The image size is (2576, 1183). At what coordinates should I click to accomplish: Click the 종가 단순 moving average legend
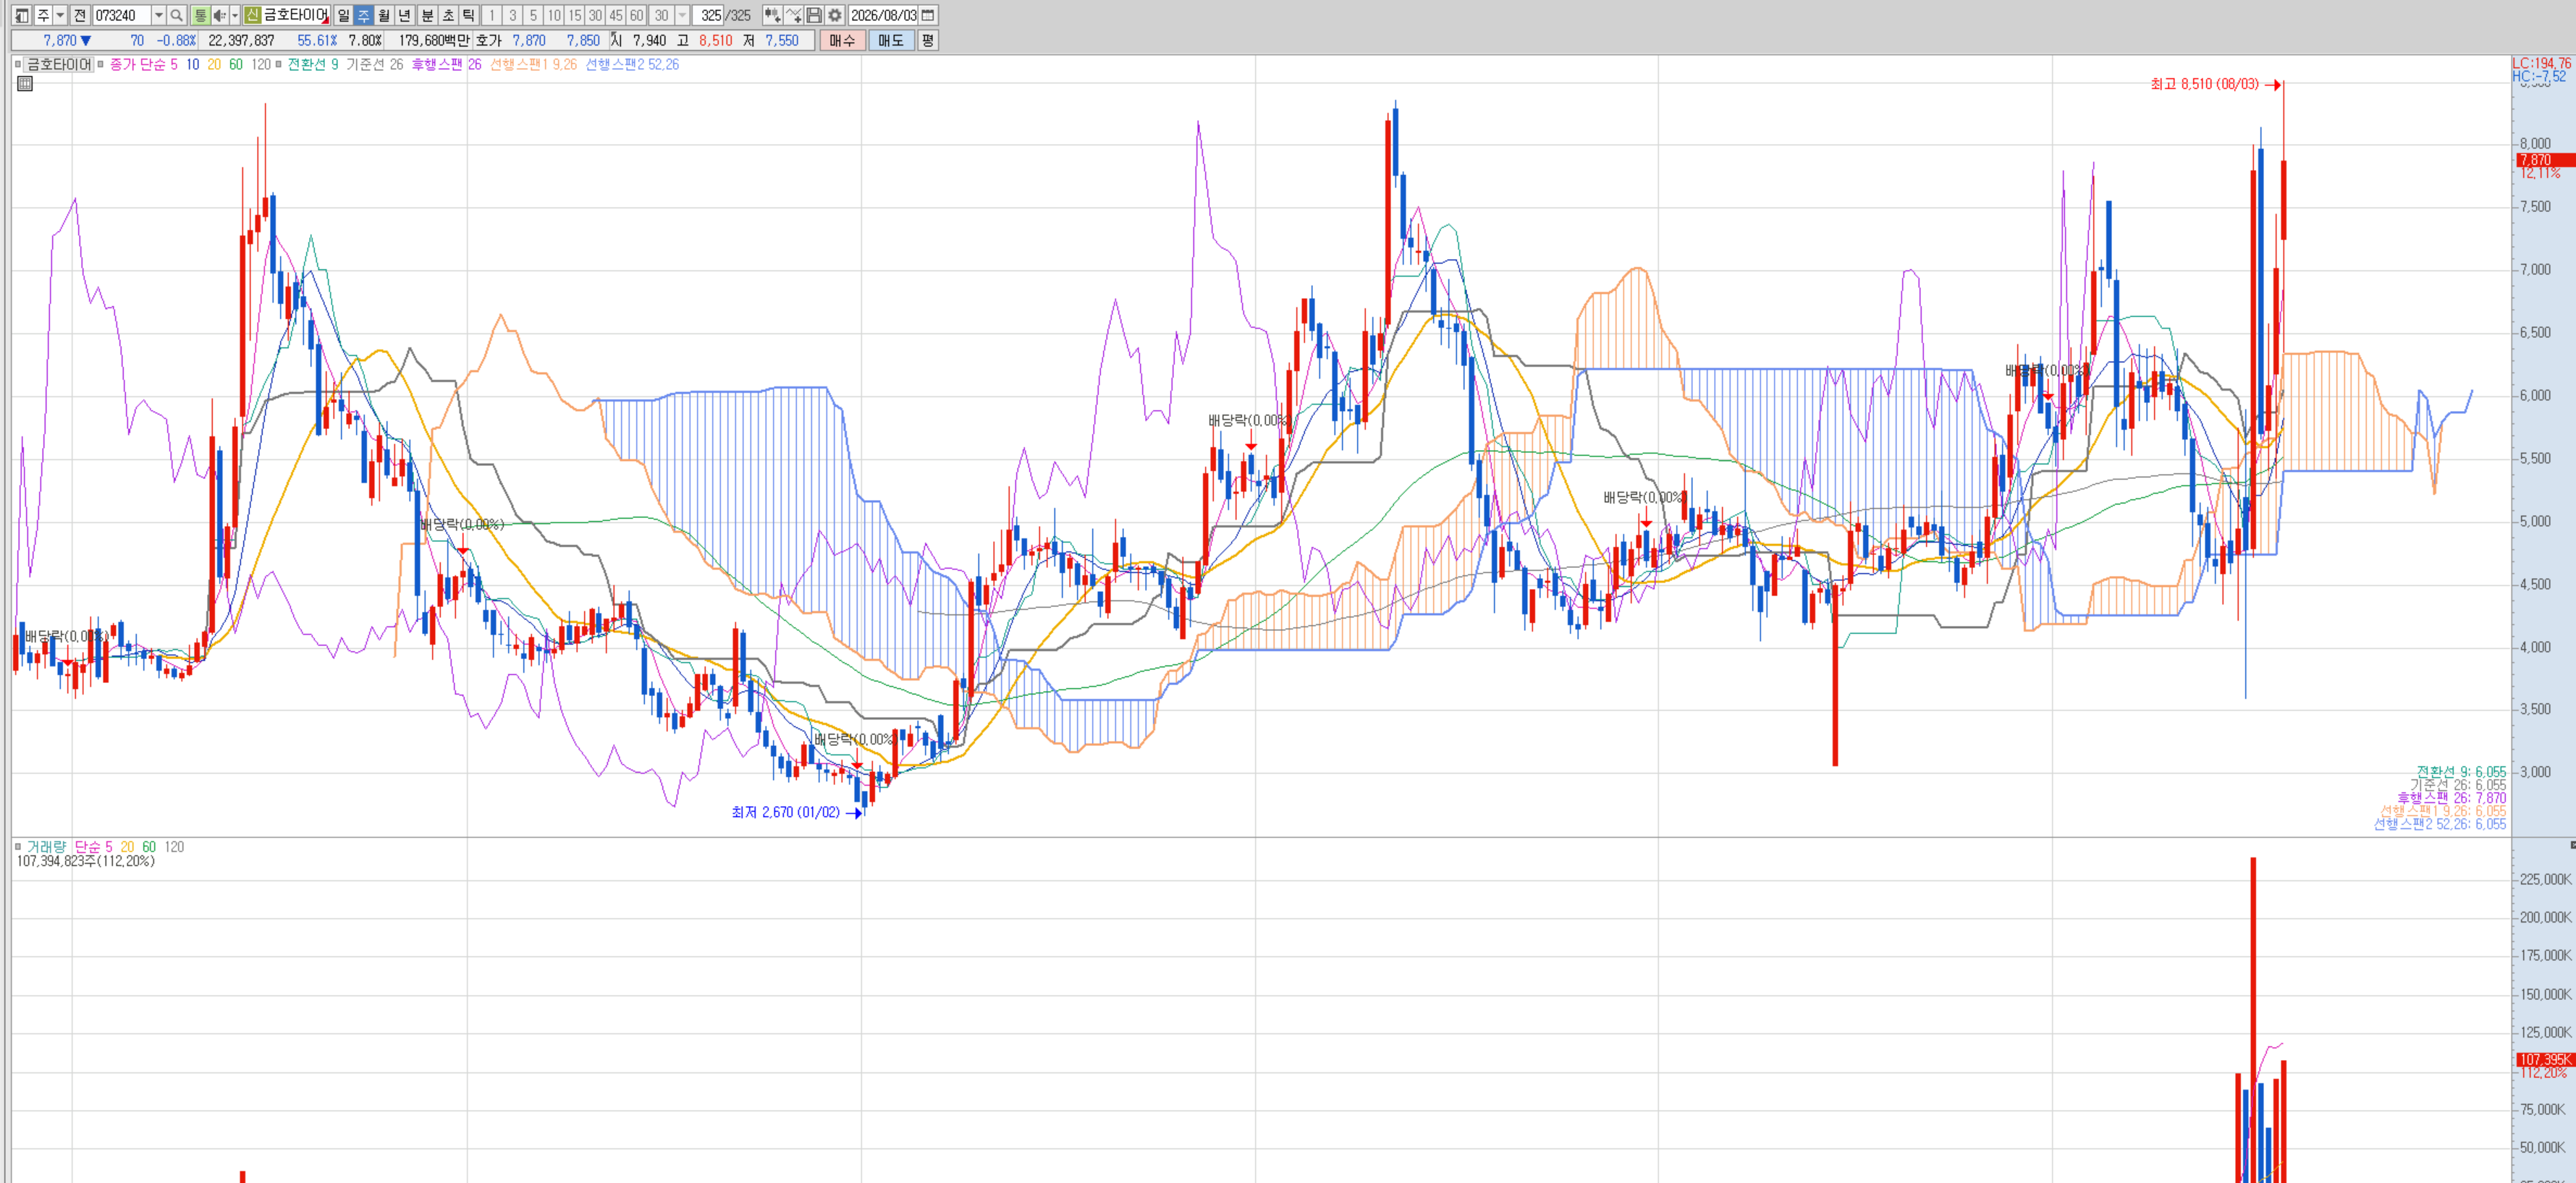(x=138, y=64)
